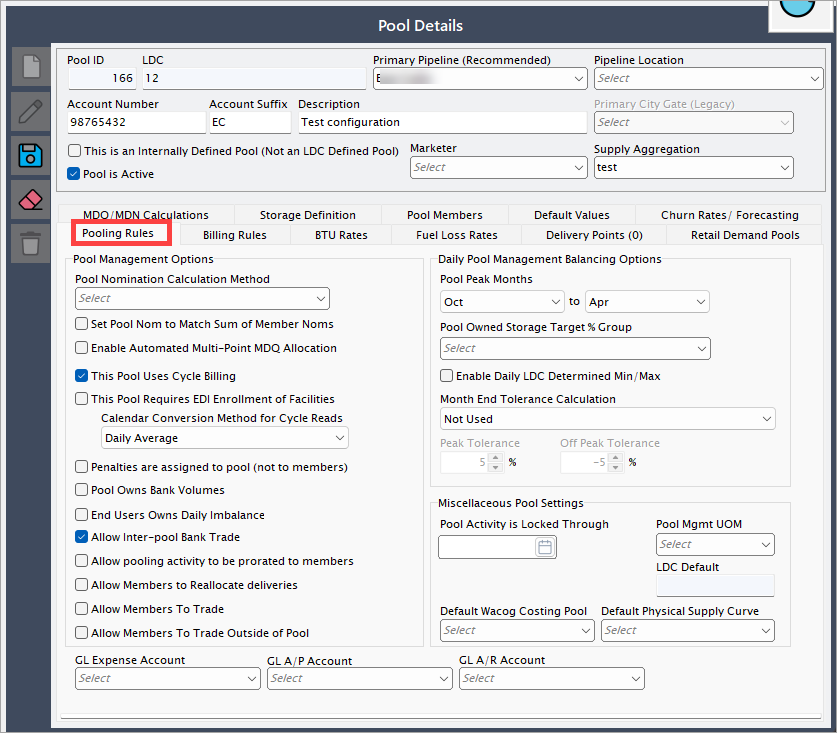
Task: Switch to Retail Demand Pools tab
Action: [x=745, y=235]
